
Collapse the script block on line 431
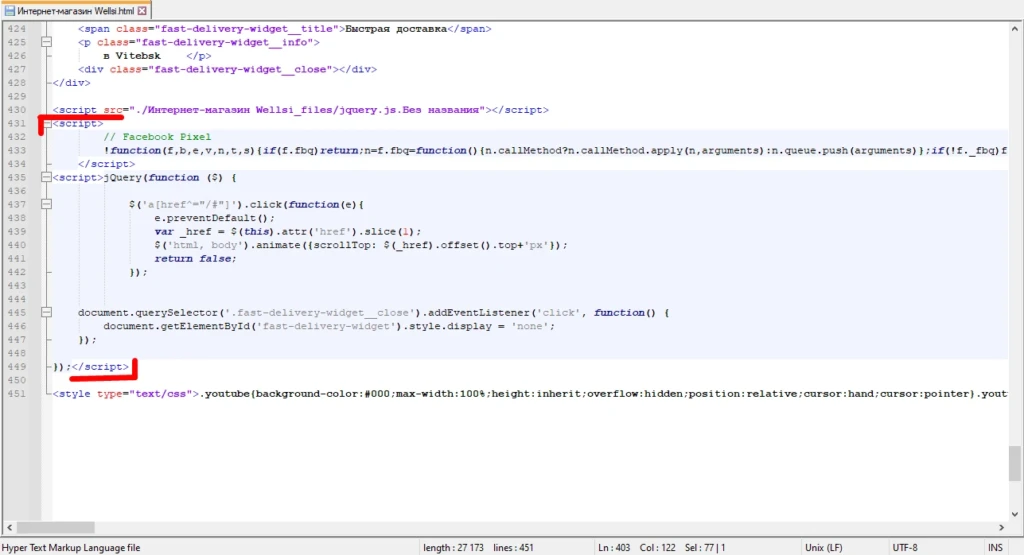pyautogui.click(x=46, y=123)
